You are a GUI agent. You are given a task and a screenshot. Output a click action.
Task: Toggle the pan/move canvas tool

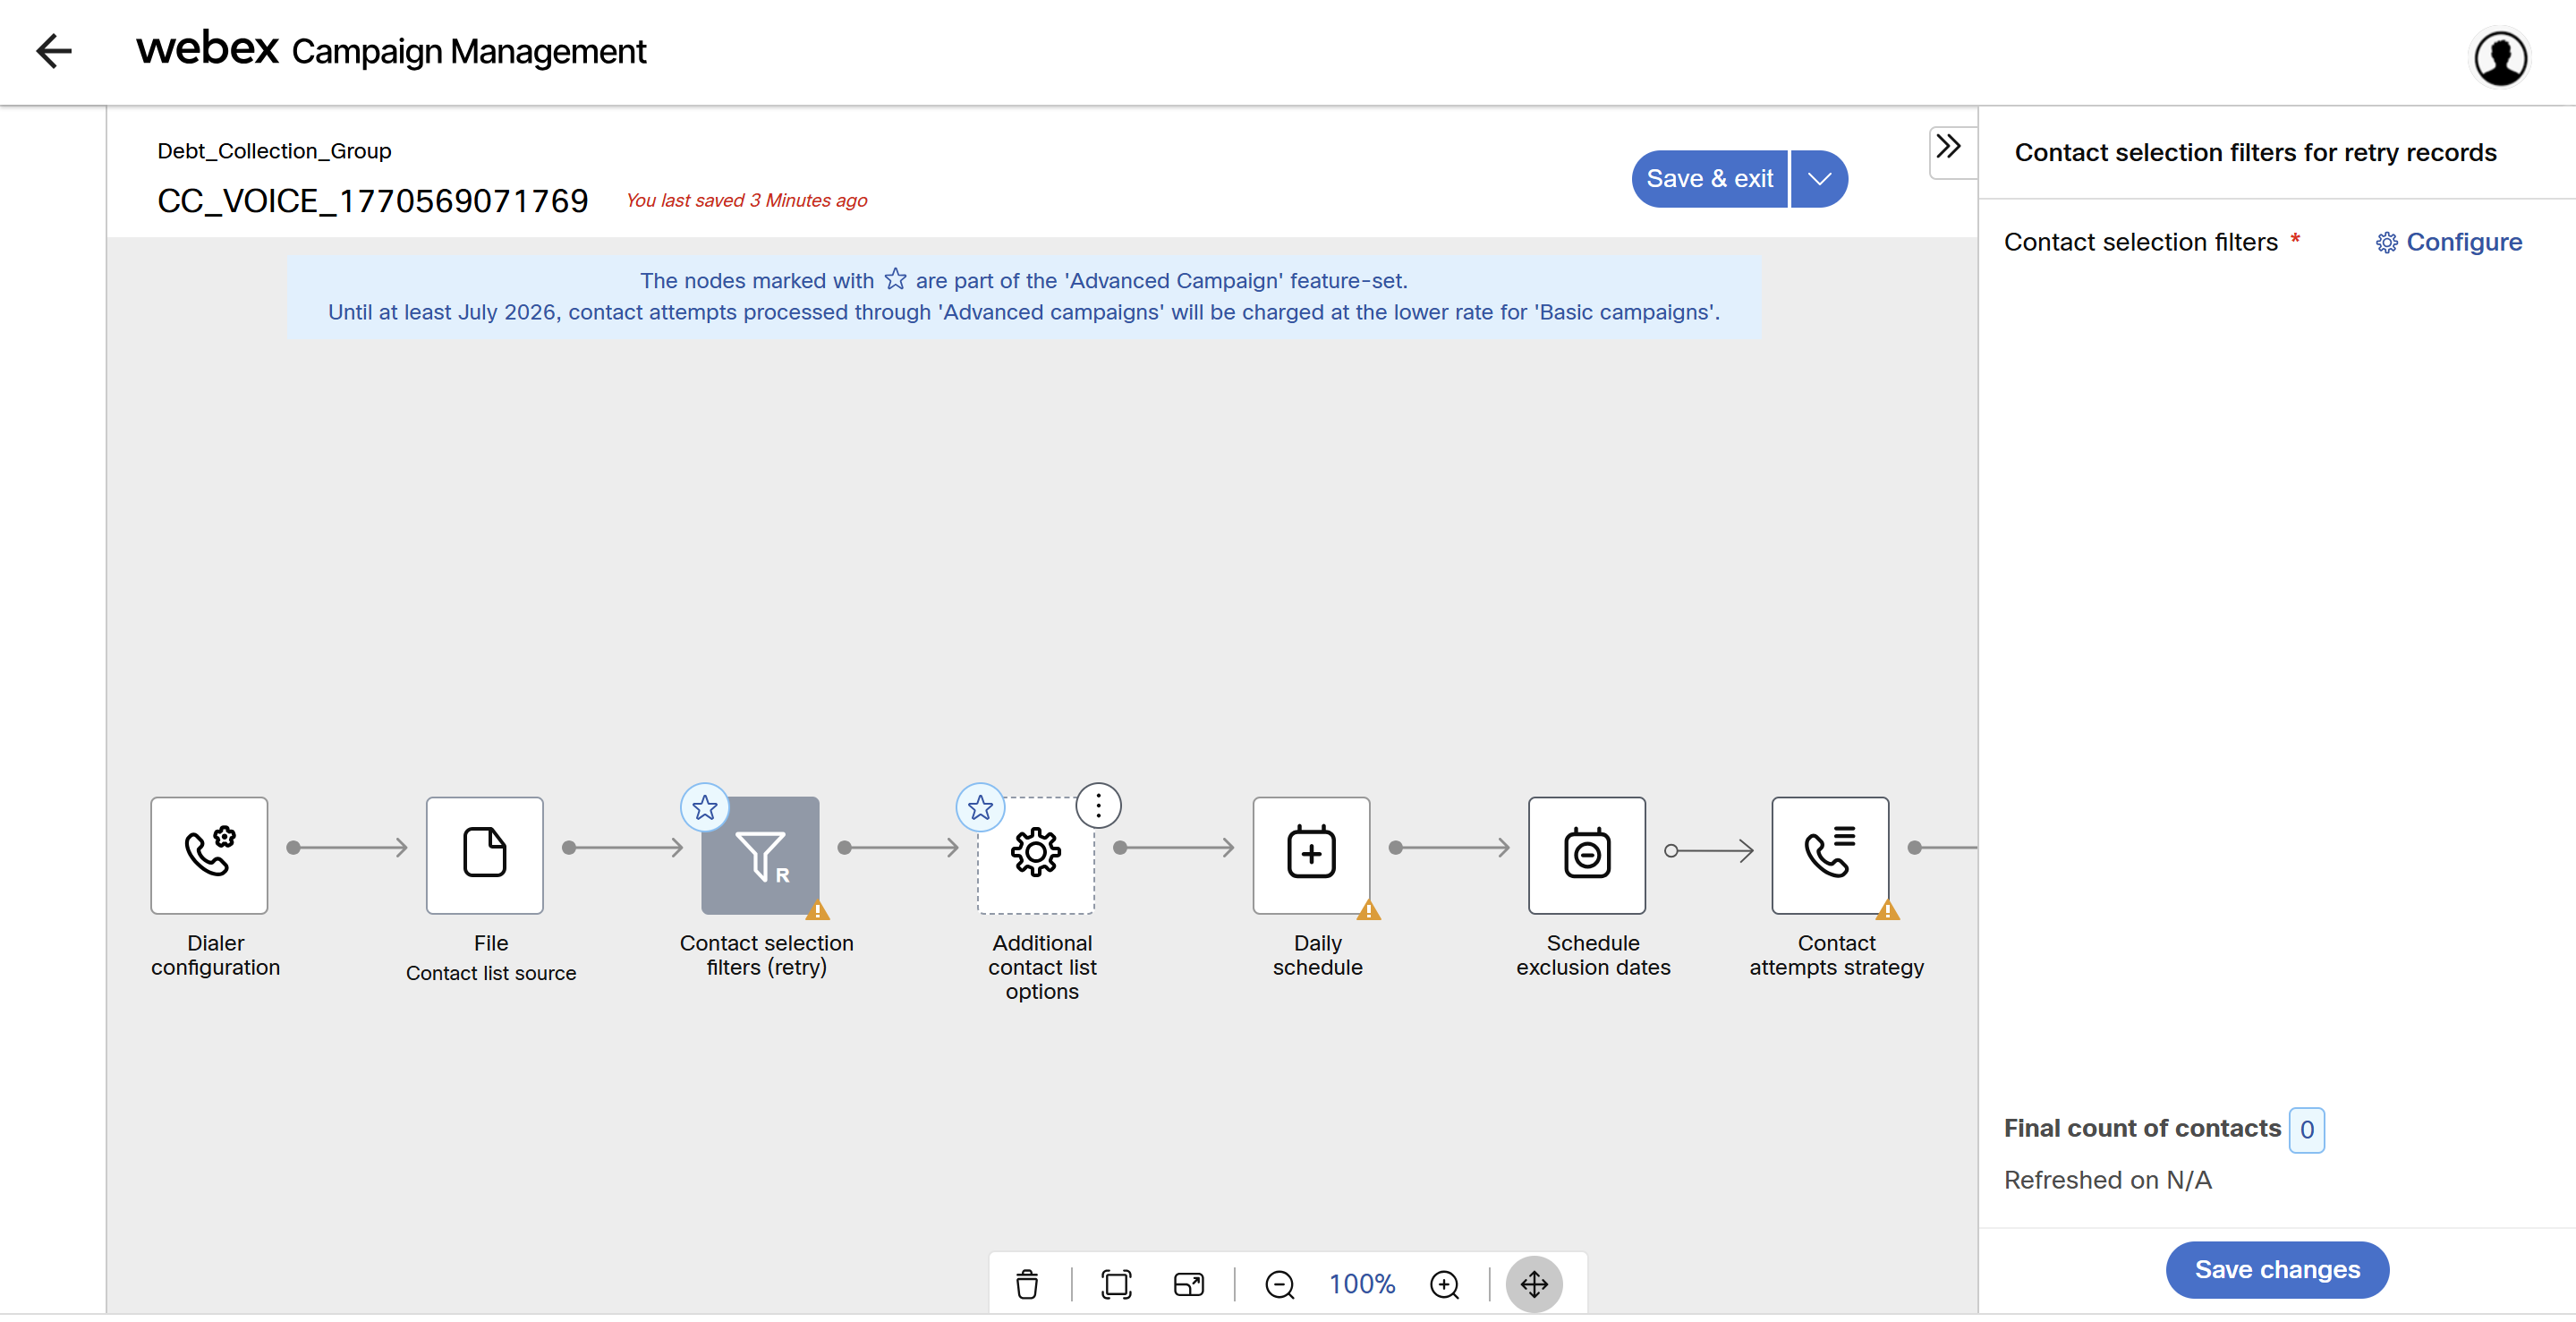coord(1534,1283)
